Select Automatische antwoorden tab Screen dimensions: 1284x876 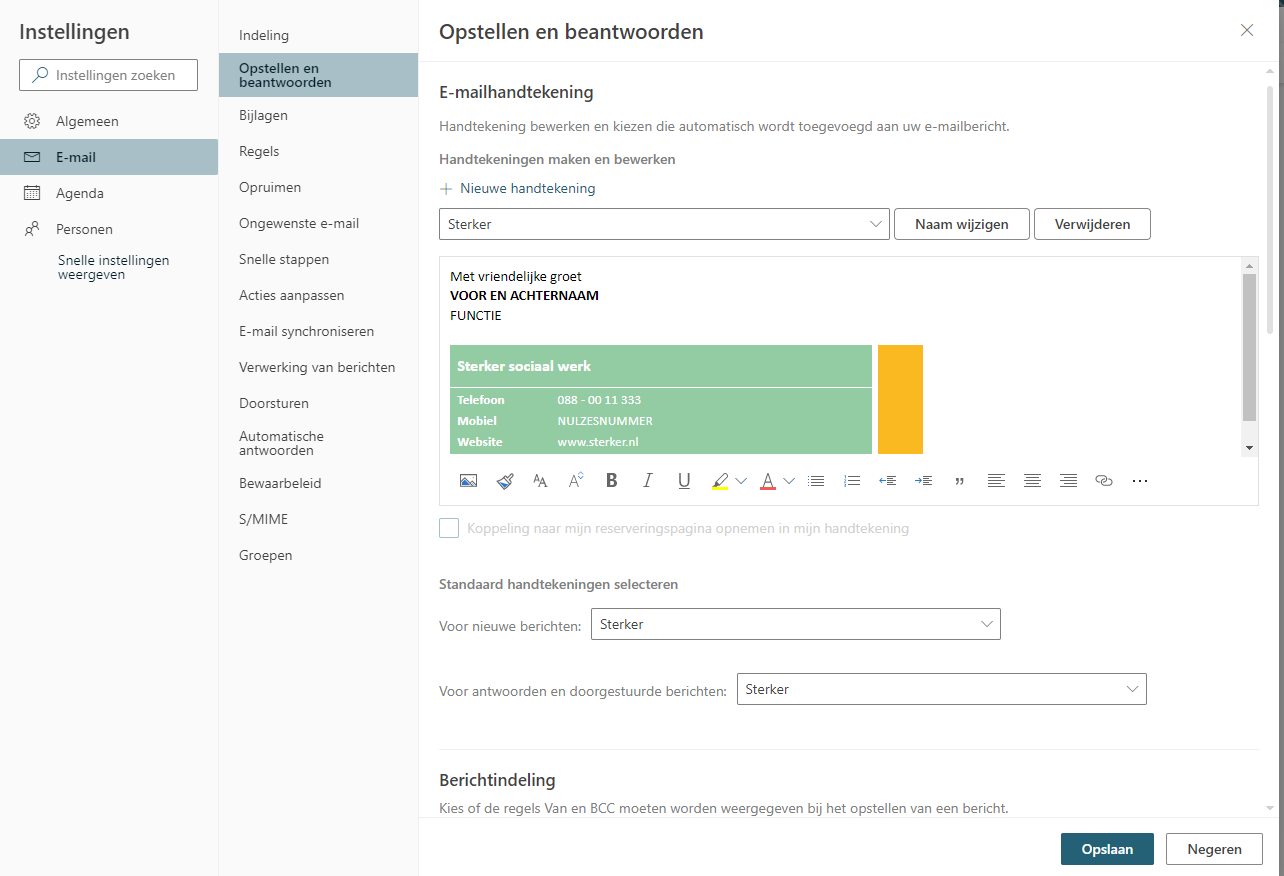(318, 443)
